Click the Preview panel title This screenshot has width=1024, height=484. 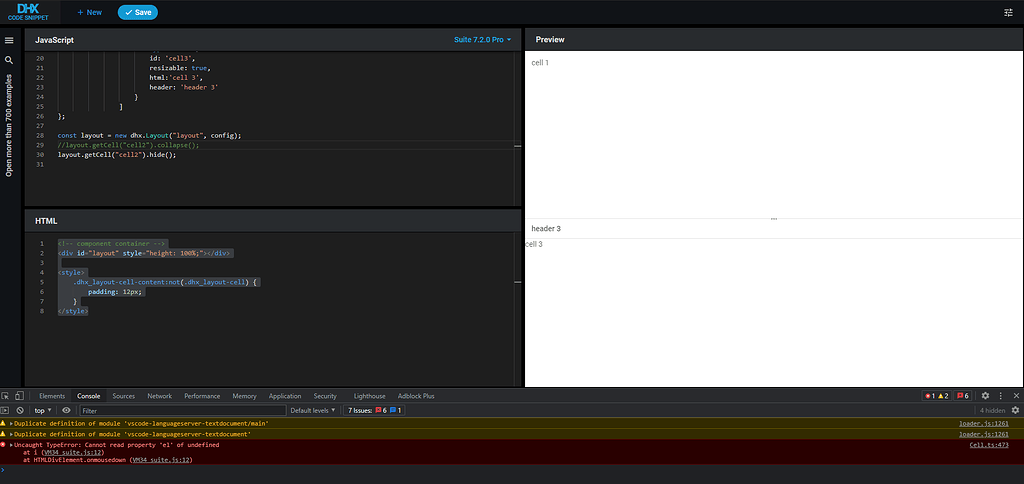coord(550,40)
